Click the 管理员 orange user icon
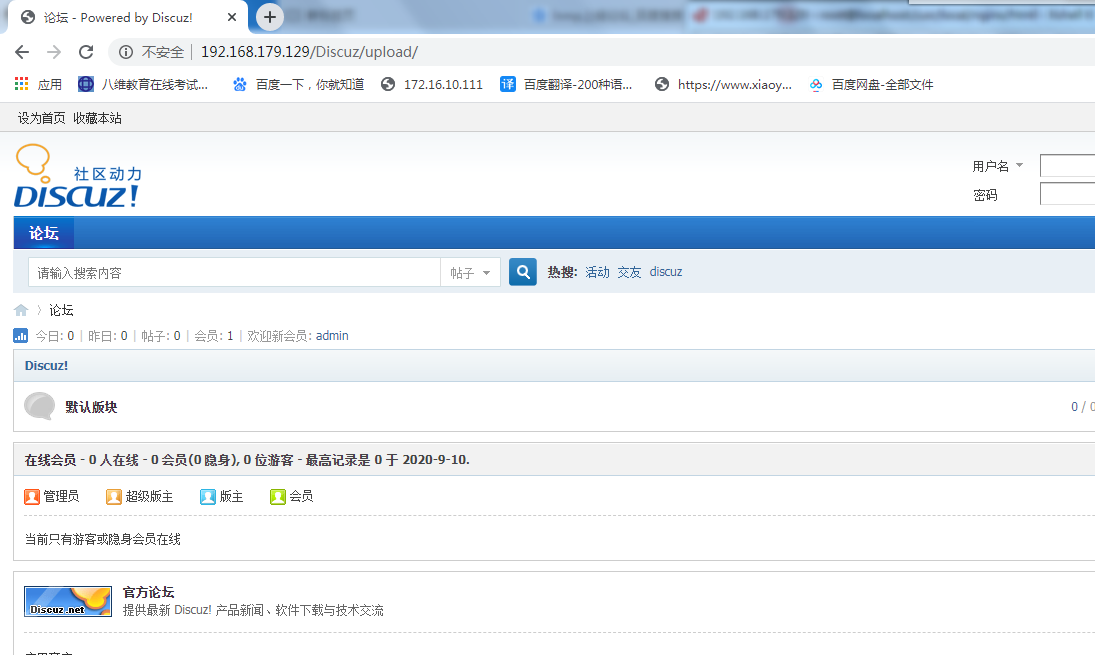1095x655 pixels. click(31, 496)
